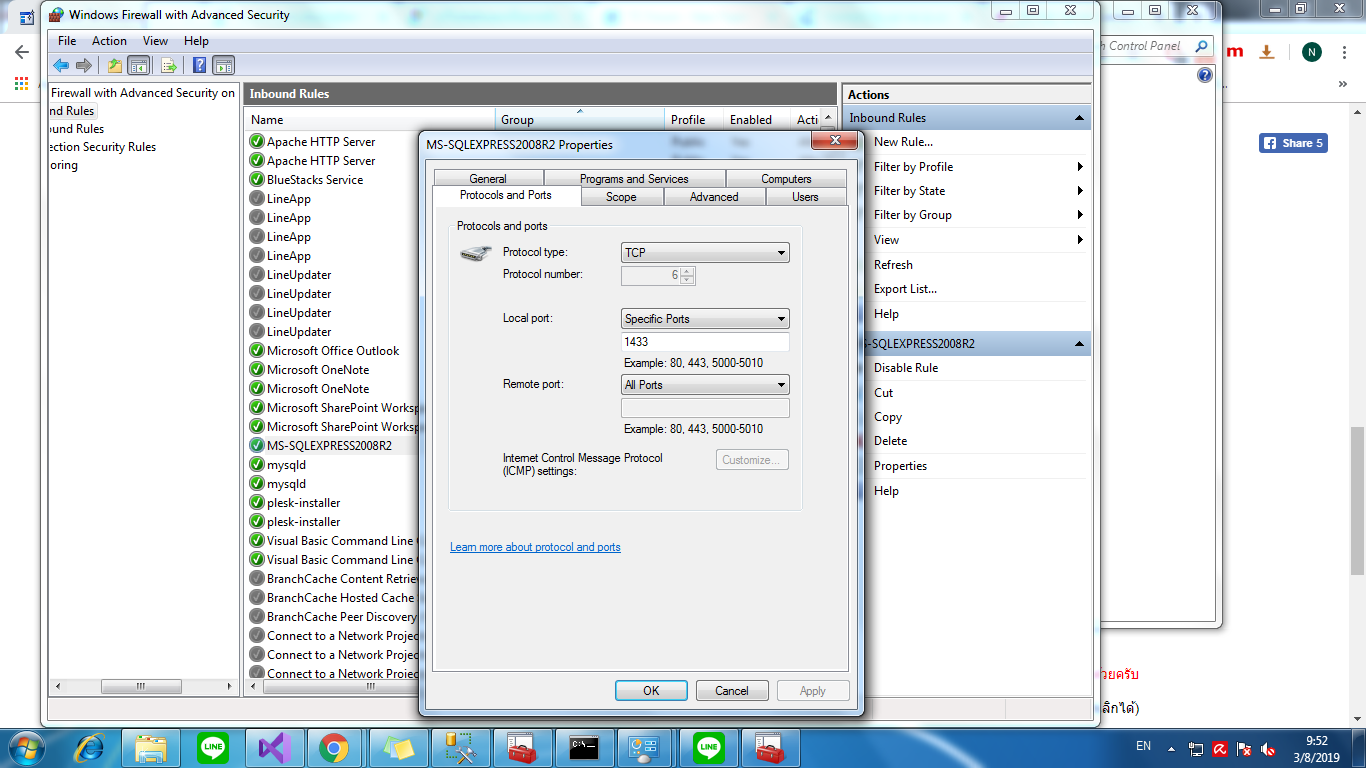Collapse the MS-SQLEXPRESS2008R2 section in the Actions pane
Screen dimensions: 1366x768
(x=1079, y=344)
